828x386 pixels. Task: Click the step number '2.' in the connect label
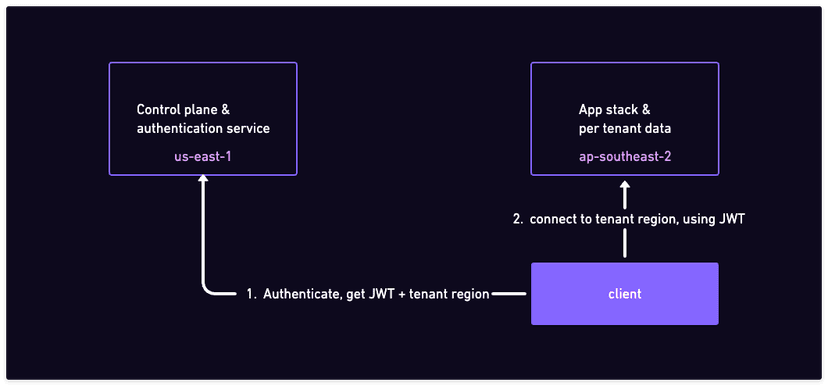tap(518, 219)
